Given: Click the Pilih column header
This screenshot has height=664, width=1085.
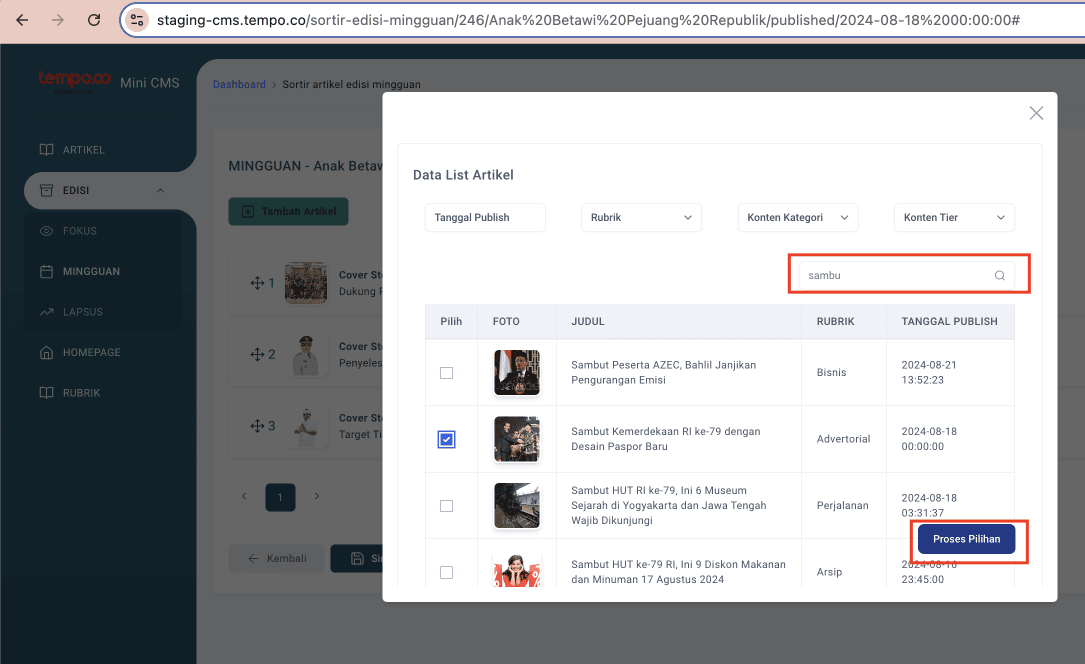Looking at the screenshot, I should click(451, 322).
